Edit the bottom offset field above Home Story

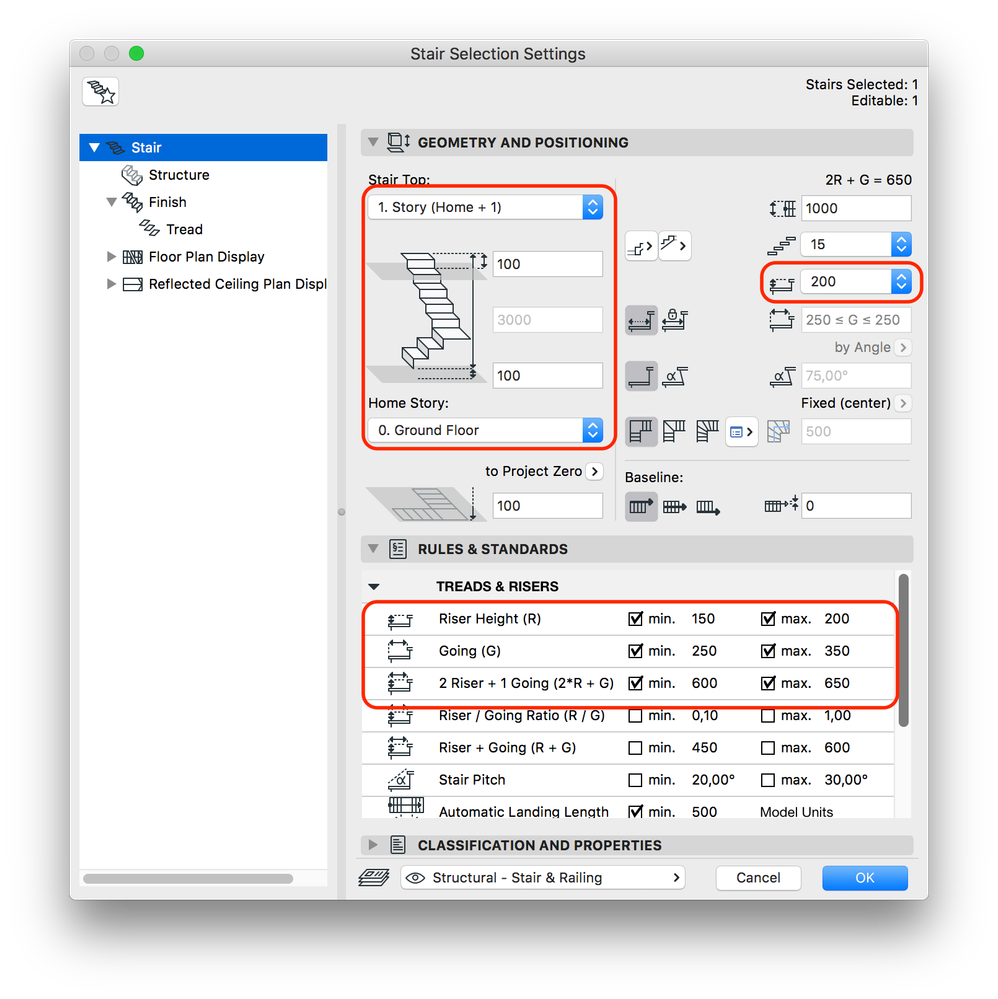tap(547, 376)
